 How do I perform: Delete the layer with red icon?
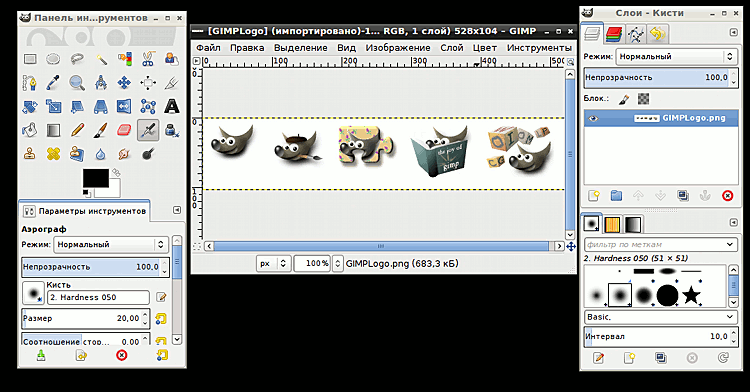point(727,196)
